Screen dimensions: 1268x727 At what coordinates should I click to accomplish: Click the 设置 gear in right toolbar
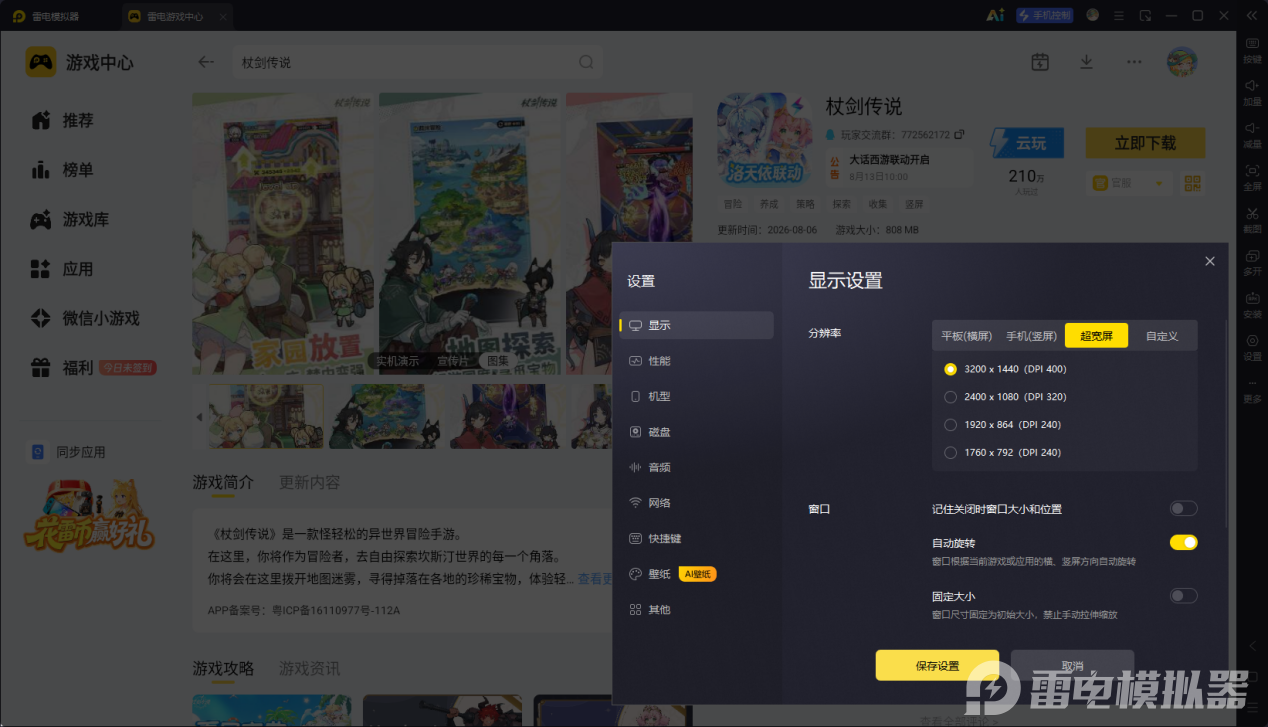pos(1252,347)
